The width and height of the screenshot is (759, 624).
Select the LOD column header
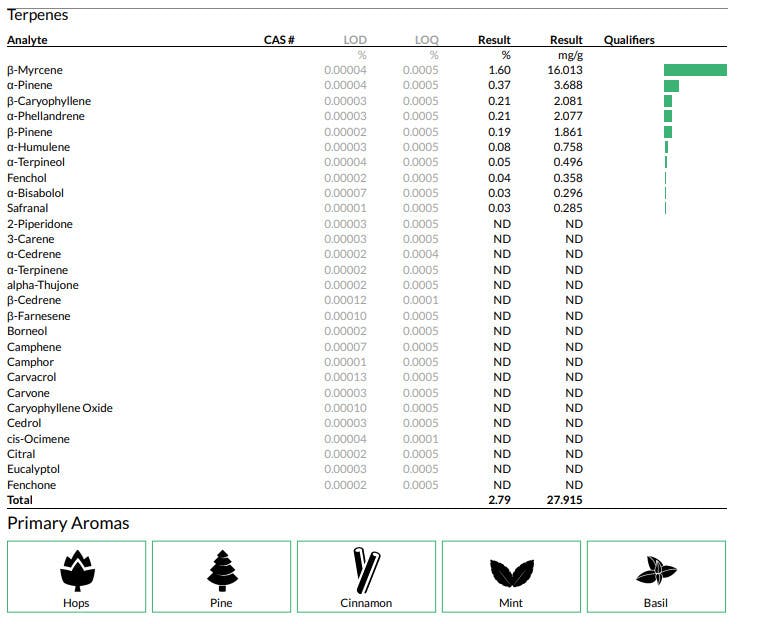355,40
